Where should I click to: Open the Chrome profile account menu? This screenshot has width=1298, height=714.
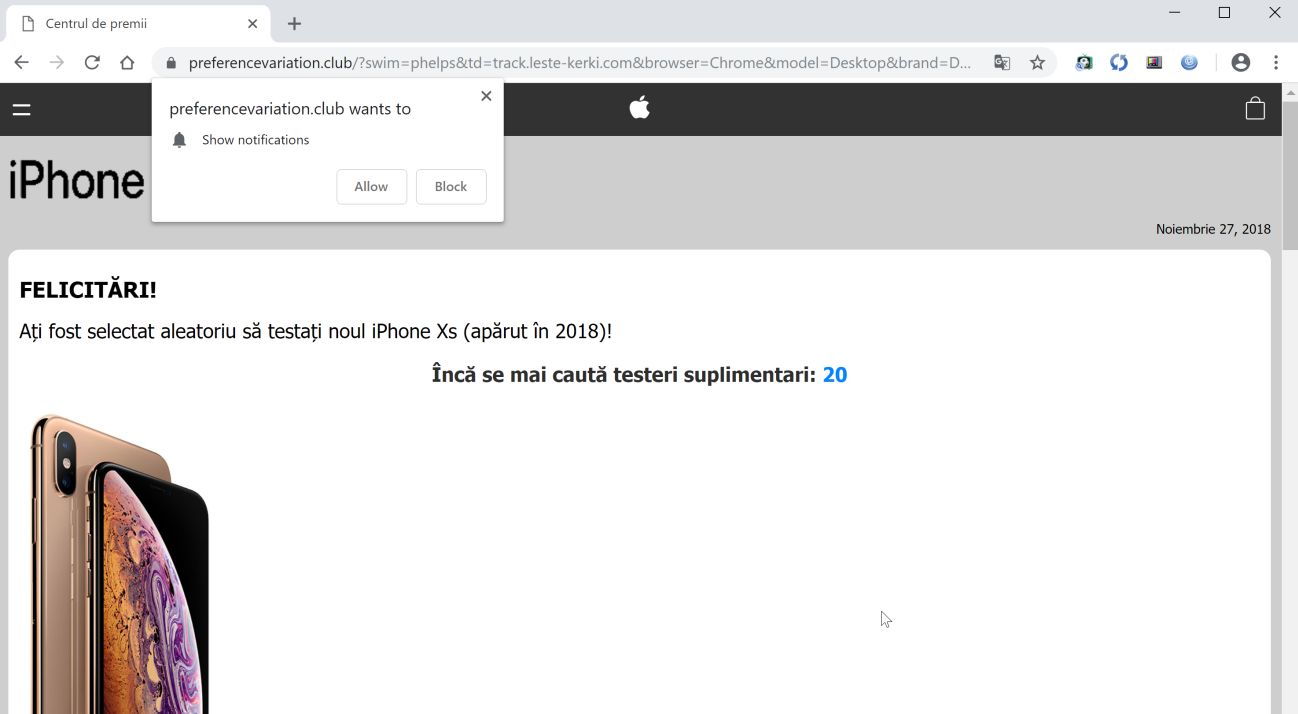[1241, 62]
